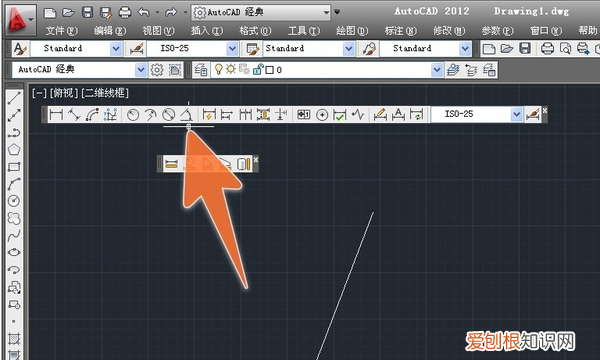
Task: Select the Revision Cloud tool
Action: [14, 218]
